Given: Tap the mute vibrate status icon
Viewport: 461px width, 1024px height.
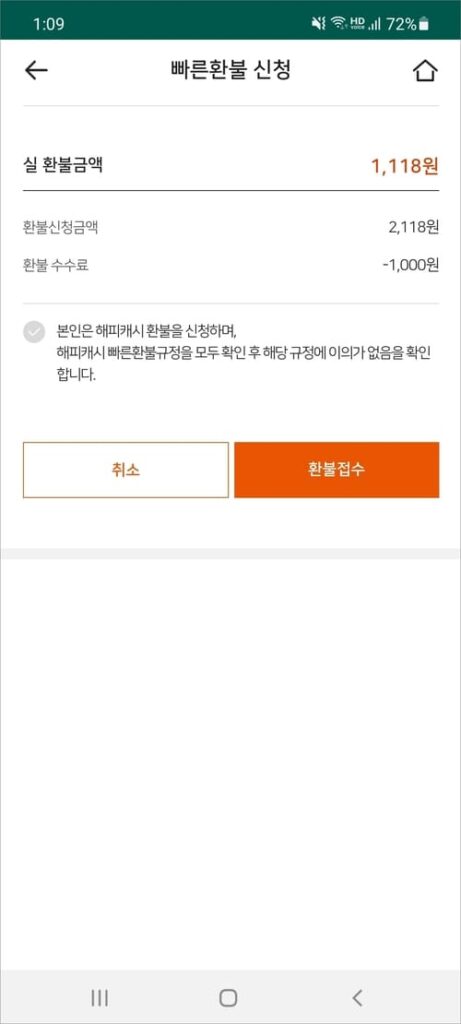Looking at the screenshot, I should [x=319, y=24].
